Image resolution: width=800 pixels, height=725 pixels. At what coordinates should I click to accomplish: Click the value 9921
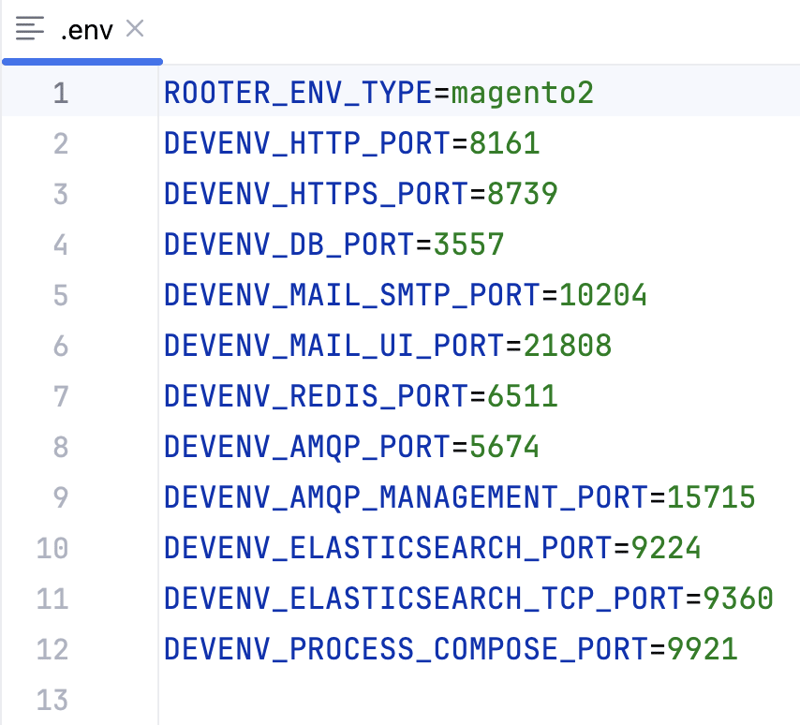coord(702,649)
